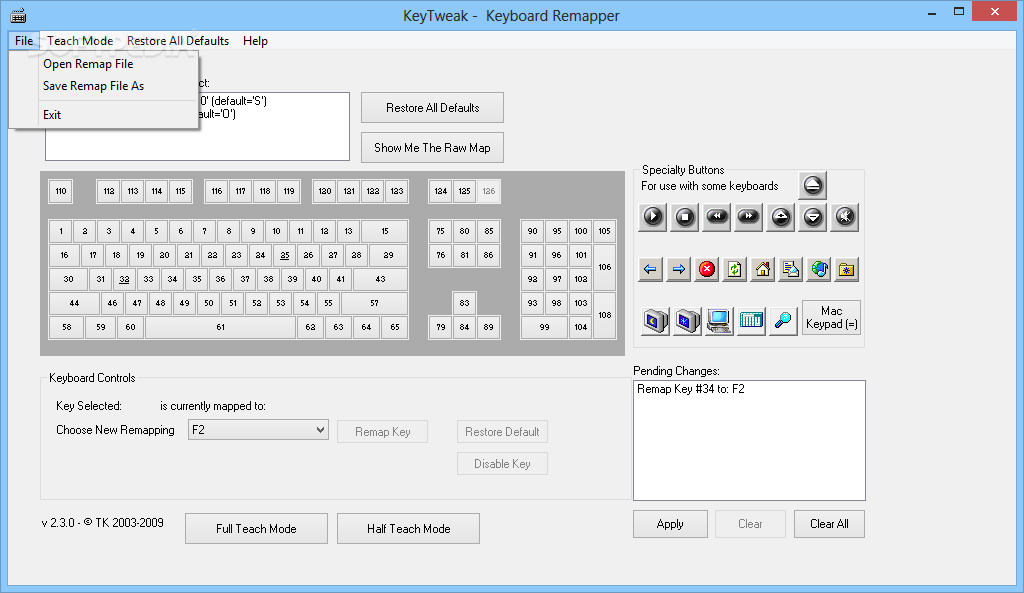Image resolution: width=1024 pixels, height=593 pixels.
Task: Click the Eject specialty button
Action: pyautogui.click(x=812, y=185)
